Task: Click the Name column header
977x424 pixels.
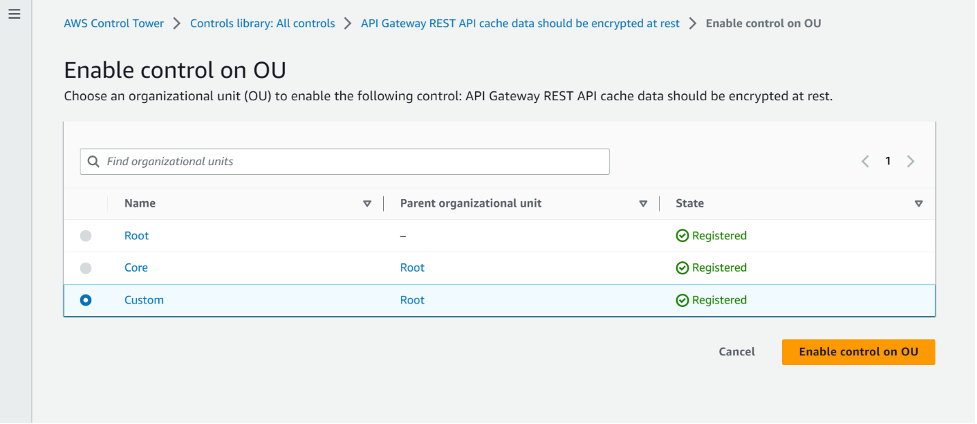Action: click(140, 203)
